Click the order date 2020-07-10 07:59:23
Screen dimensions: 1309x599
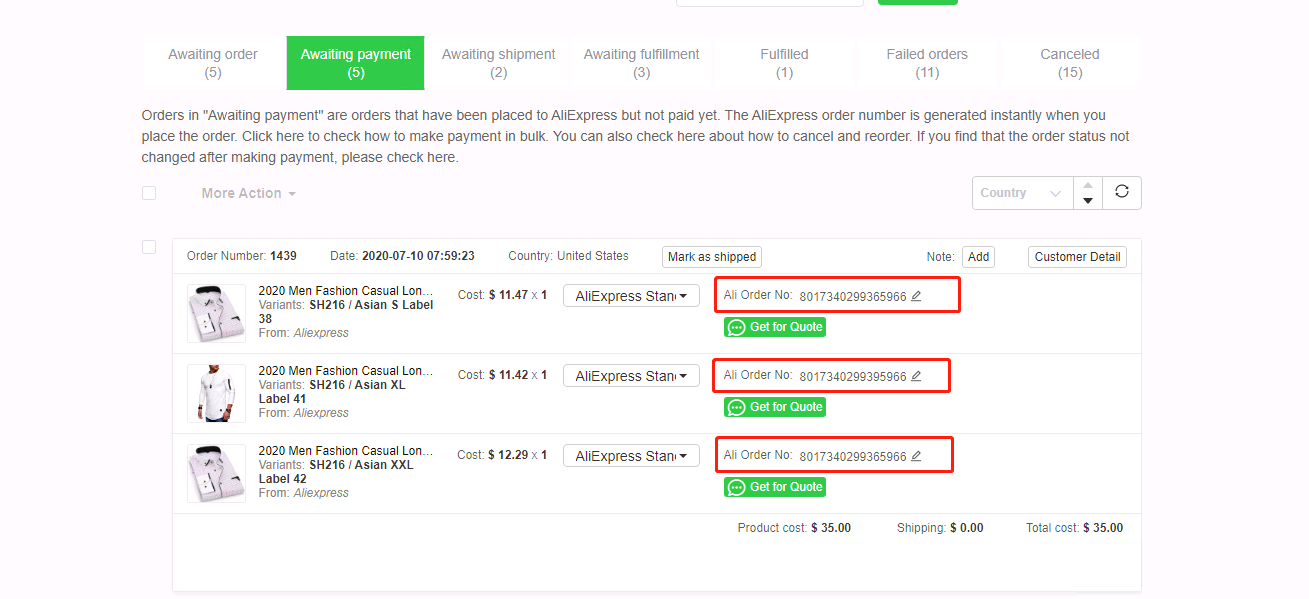click(418, 256)
